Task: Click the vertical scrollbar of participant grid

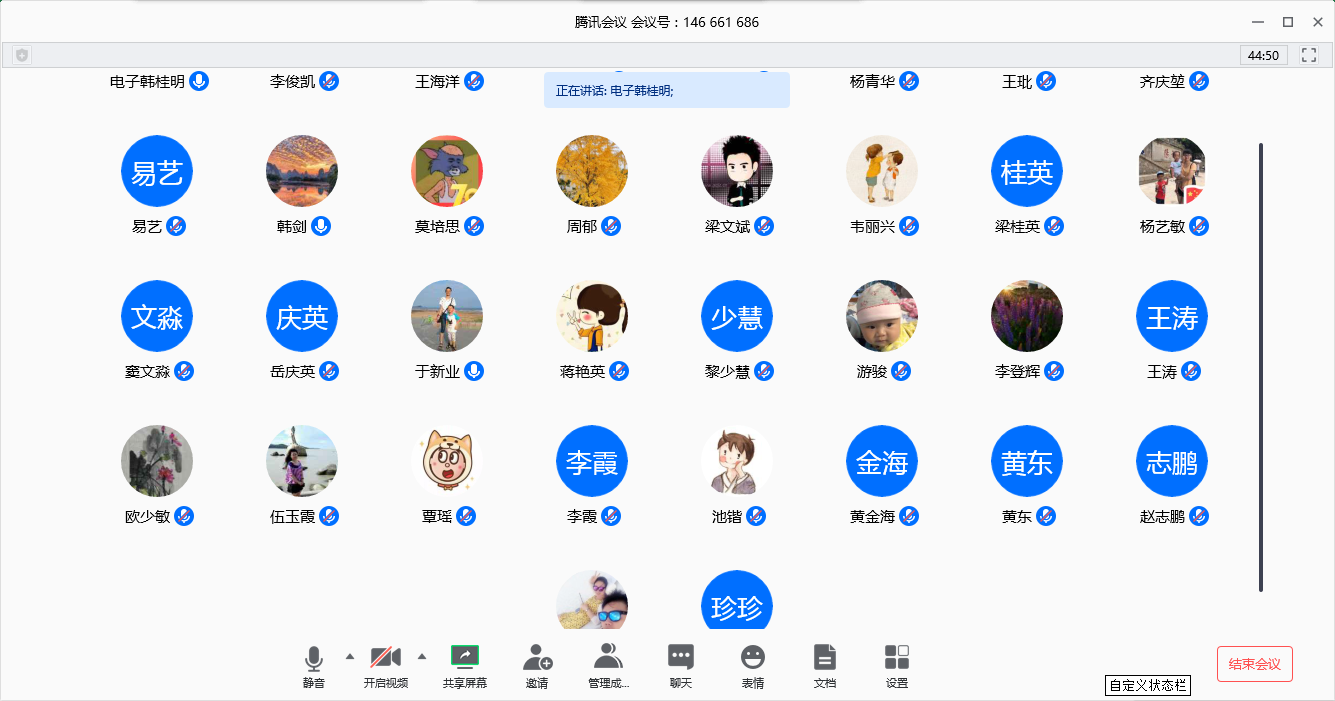Action: (x=1261, y=367)
